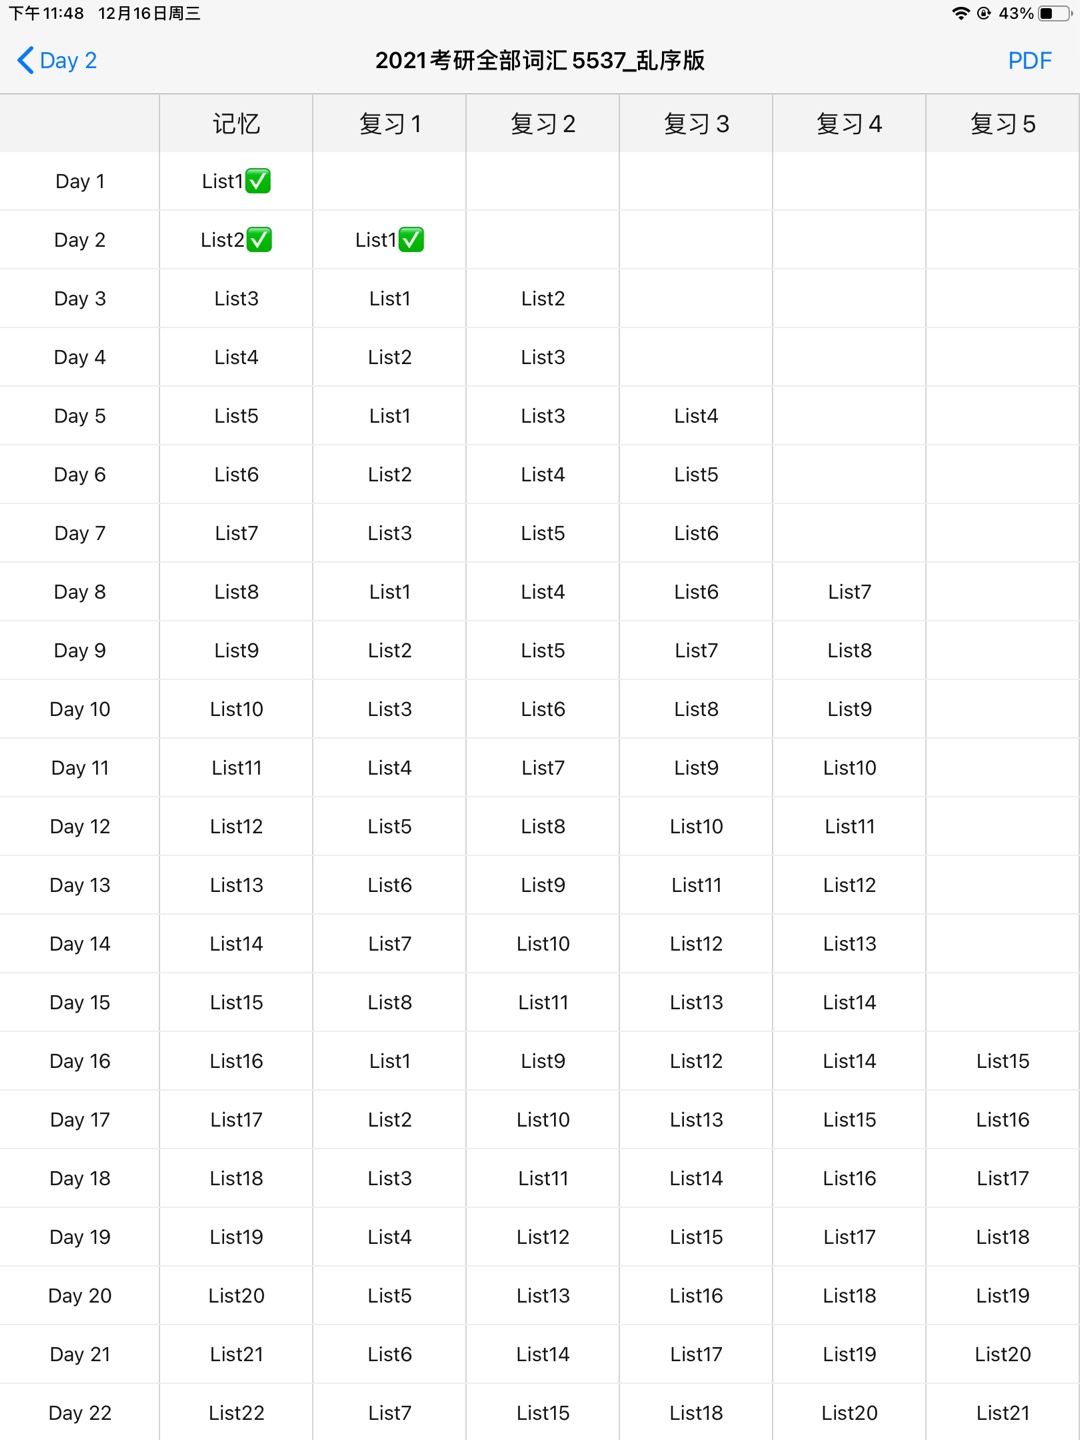Tap List12 cell in Day 12 row
Screen dimensions: 1080x1440
[236, 827]
